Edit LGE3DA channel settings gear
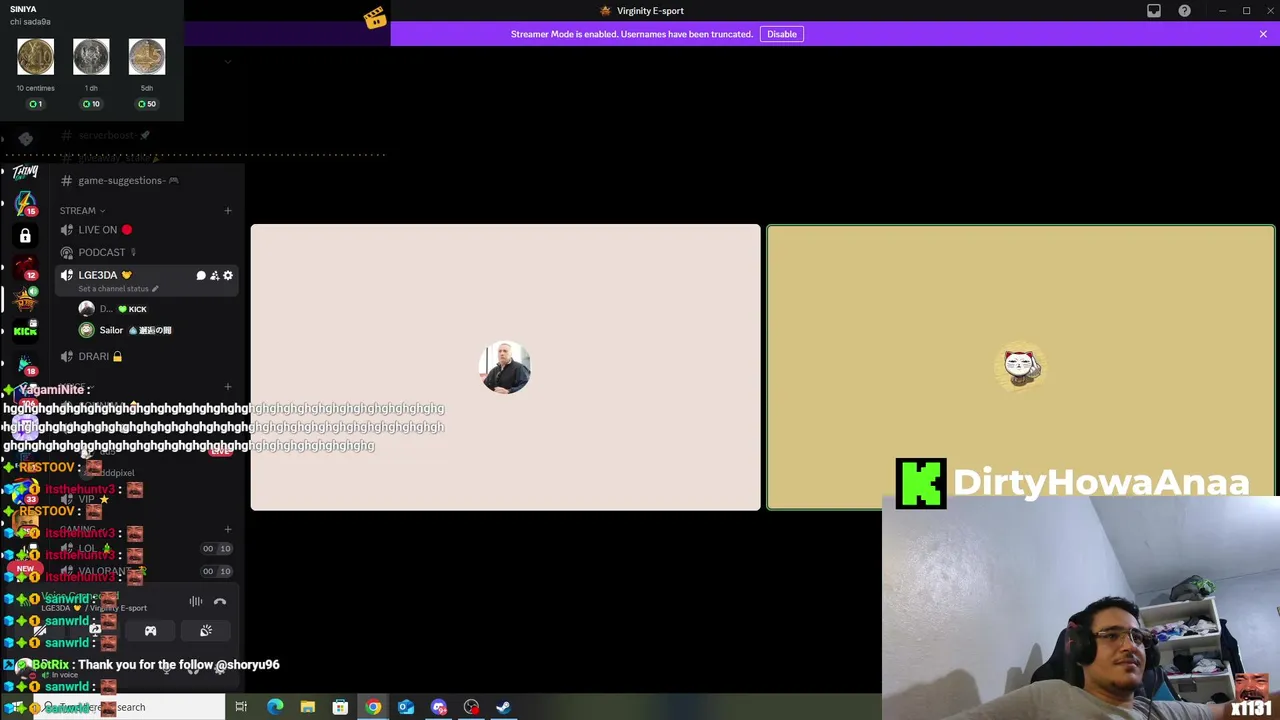The image size is (1280, 720). point(228,275)
